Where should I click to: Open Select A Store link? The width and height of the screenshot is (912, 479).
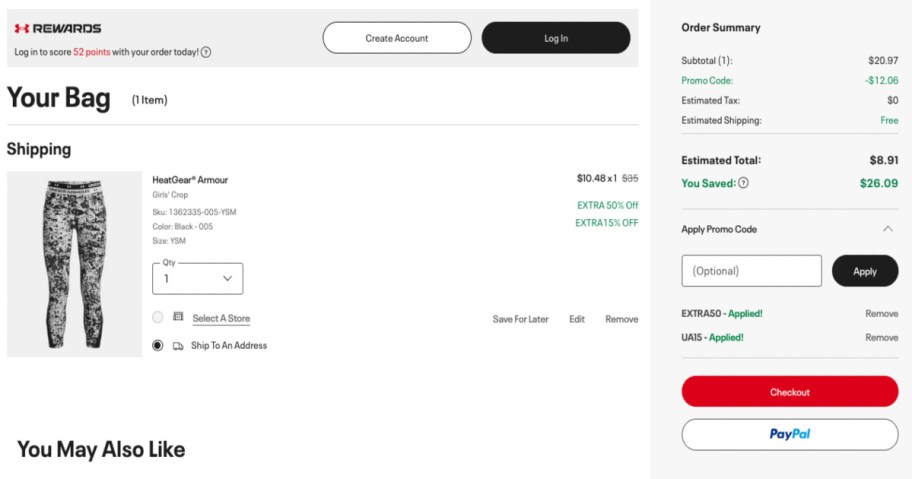click(x=221, y=318)
